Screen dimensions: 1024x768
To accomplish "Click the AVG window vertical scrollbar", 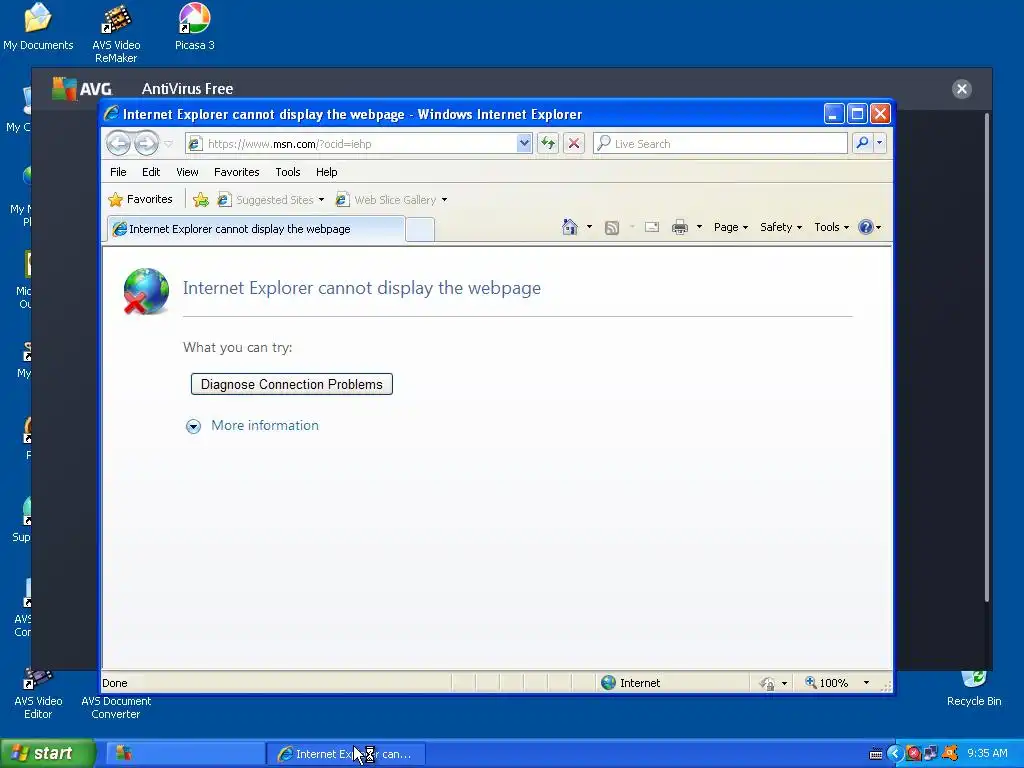I will click(987, 357).
